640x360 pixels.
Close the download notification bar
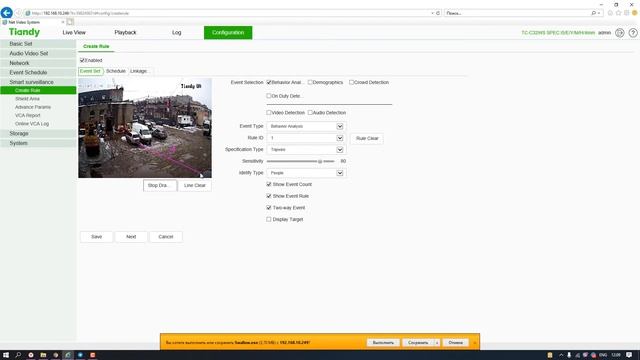click(x=475, y=343)
